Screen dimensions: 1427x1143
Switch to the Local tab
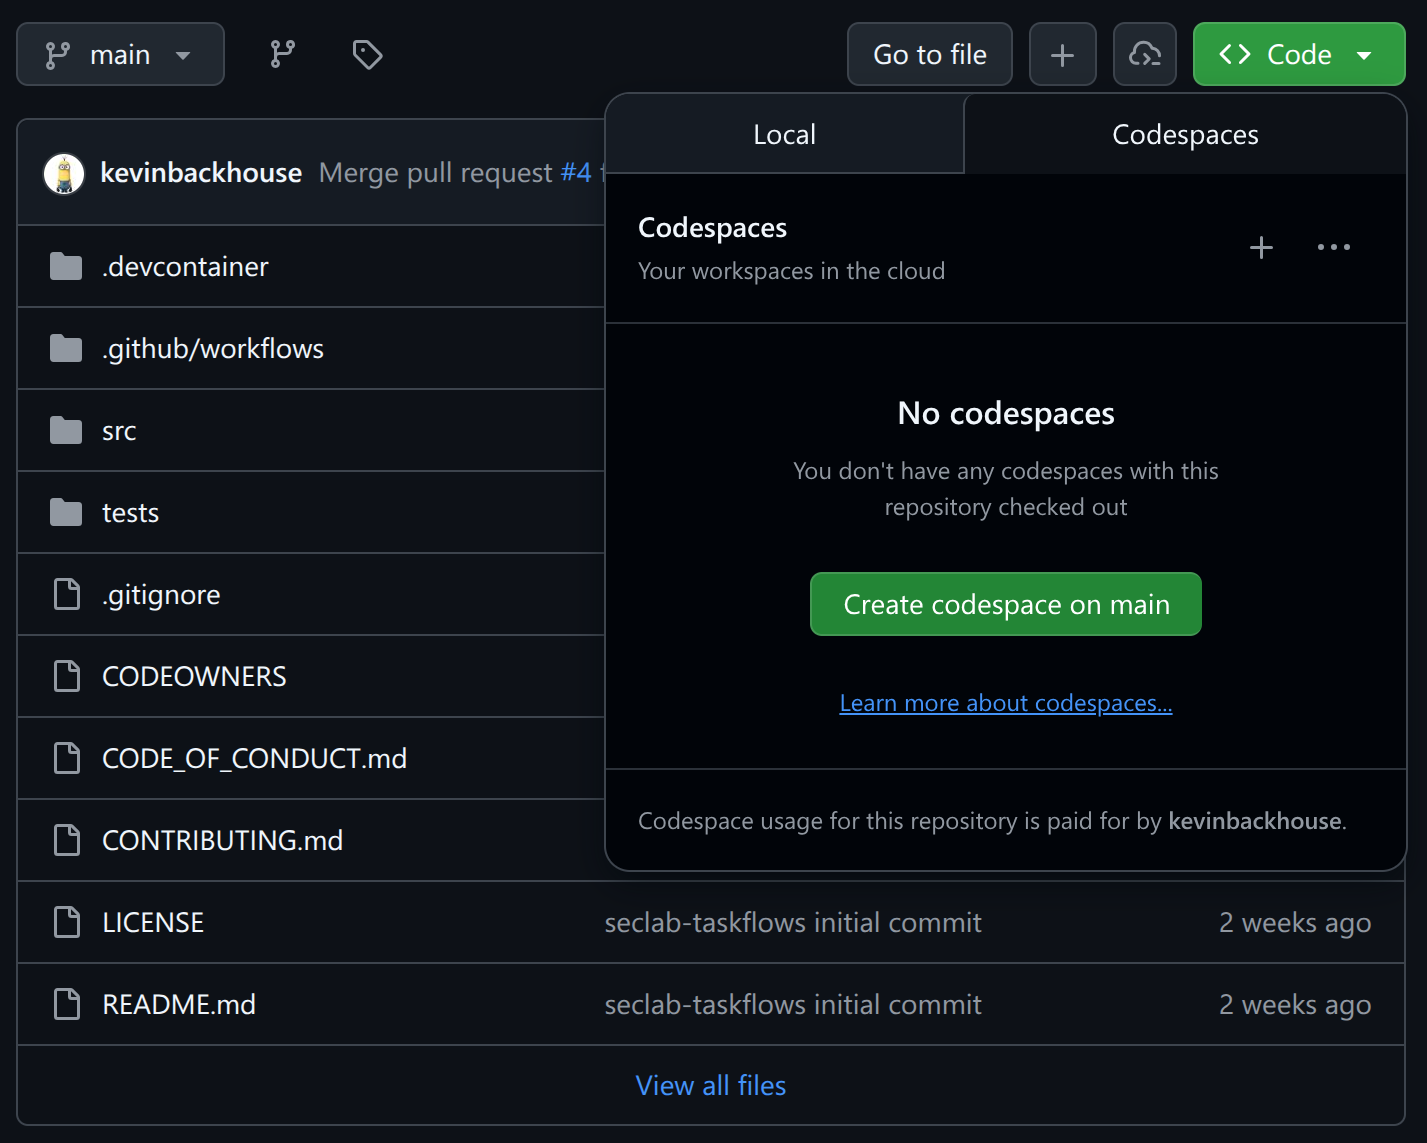(784, 134)
